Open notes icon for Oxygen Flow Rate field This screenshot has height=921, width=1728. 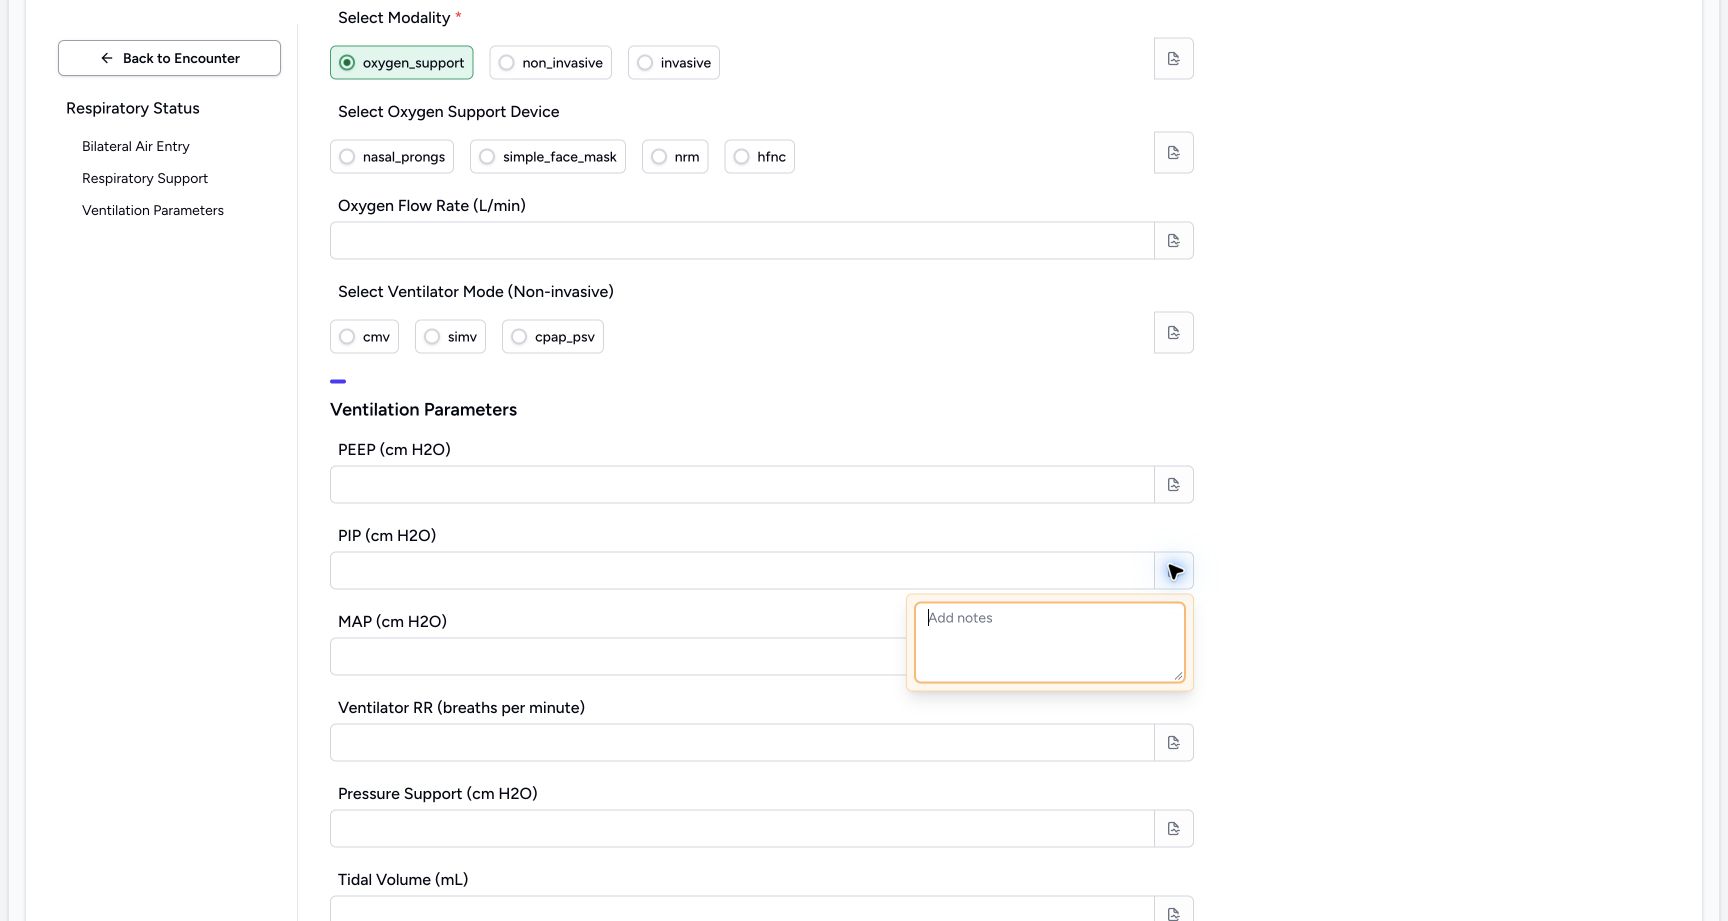point(1173,241)
